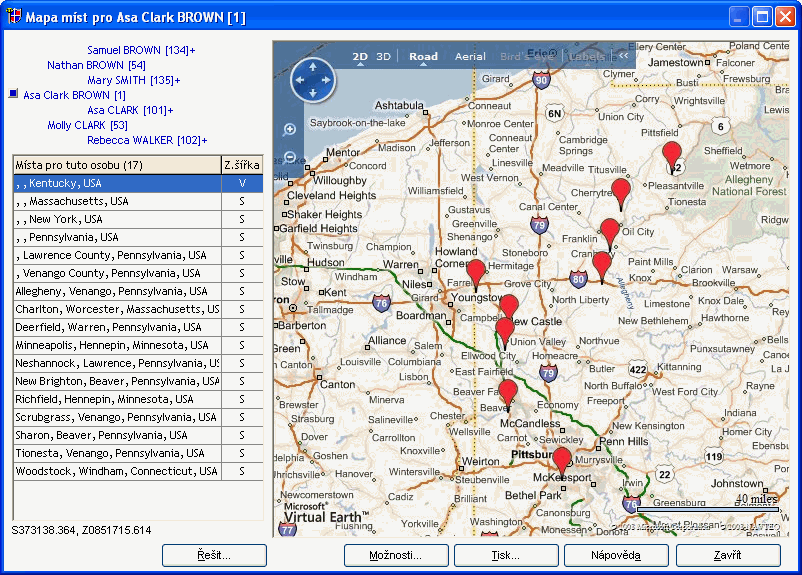This screenshot has height=575, width=802.
Task: Select Road map style
Action: pos(423,56)
